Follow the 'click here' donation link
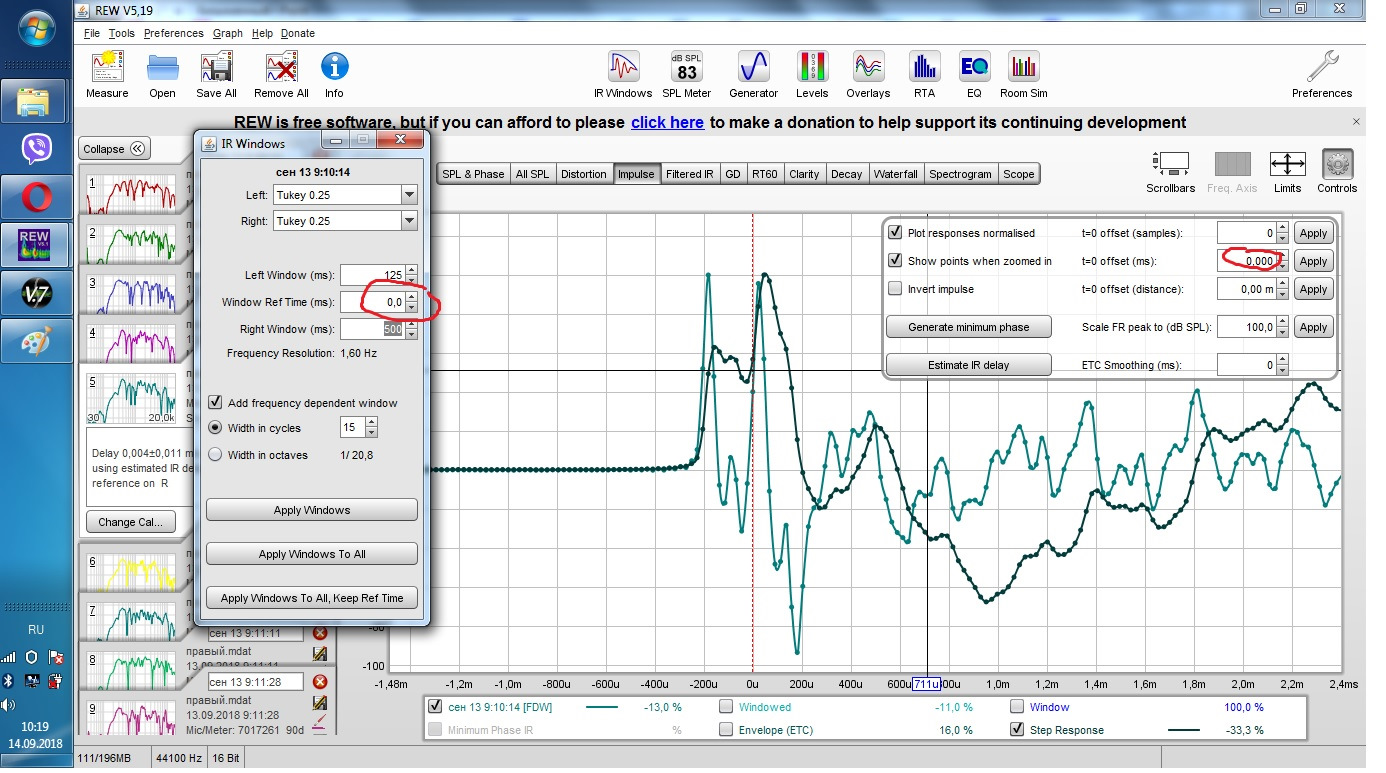This screenshot has height=773, width=1386. click(667, 122)
